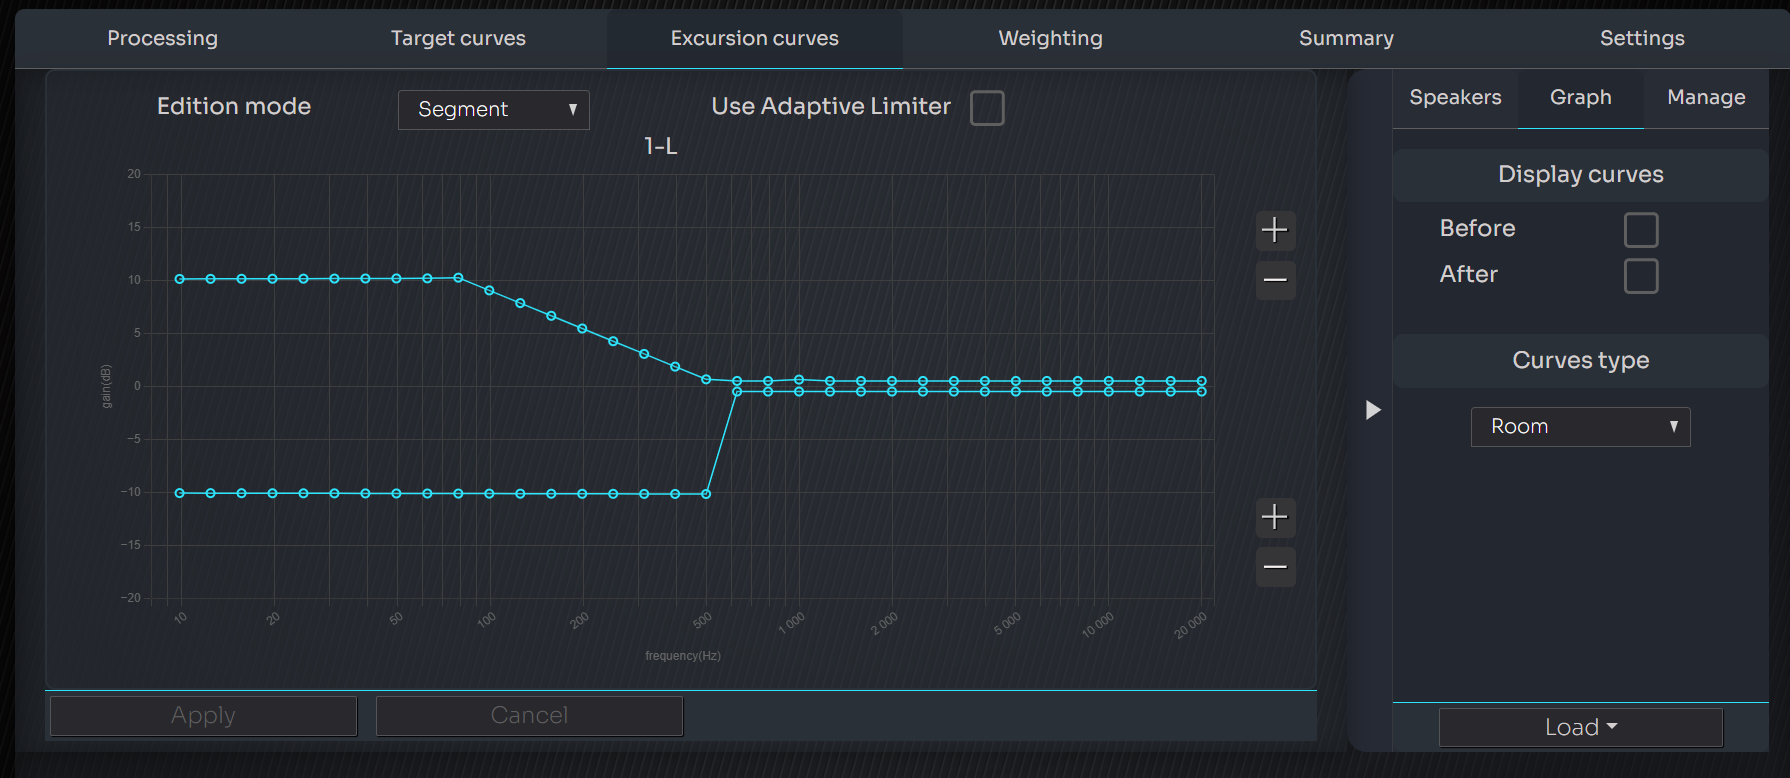The width and height of the screenshot is (1790, 778).
Task: Click the upper plus icon beside graph
Action: pyautogui.click(x=1275, y=230)
